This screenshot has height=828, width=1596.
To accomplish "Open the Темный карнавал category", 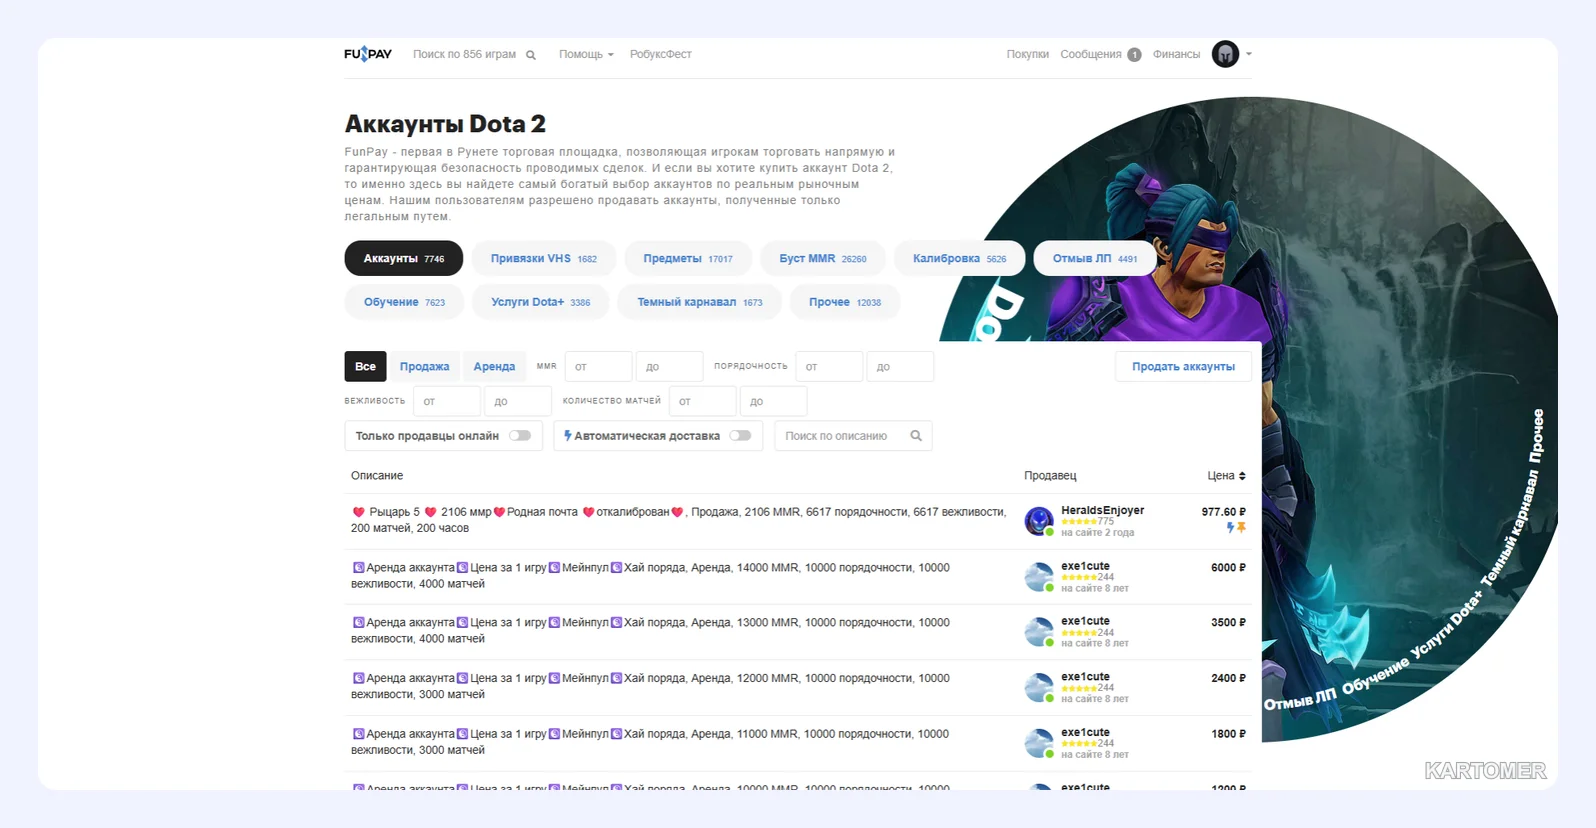I will [700, 302].
